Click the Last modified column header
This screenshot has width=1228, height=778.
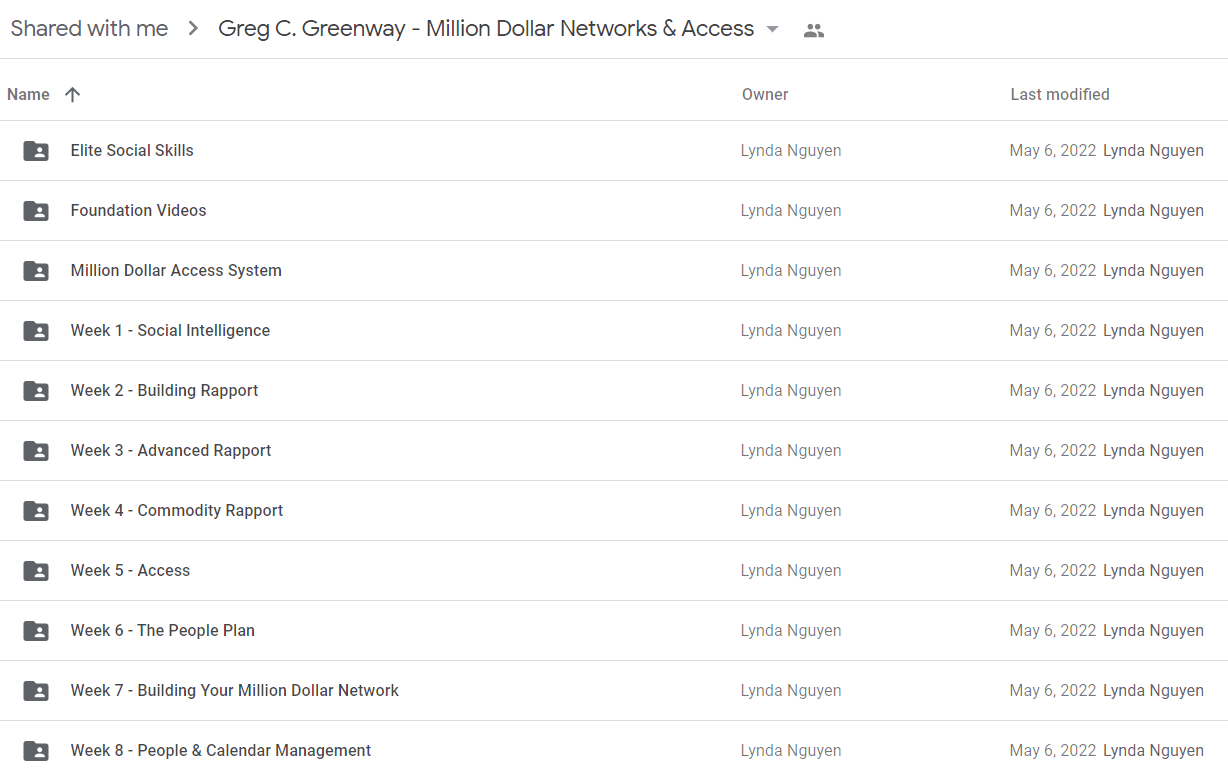point(1060,94)
